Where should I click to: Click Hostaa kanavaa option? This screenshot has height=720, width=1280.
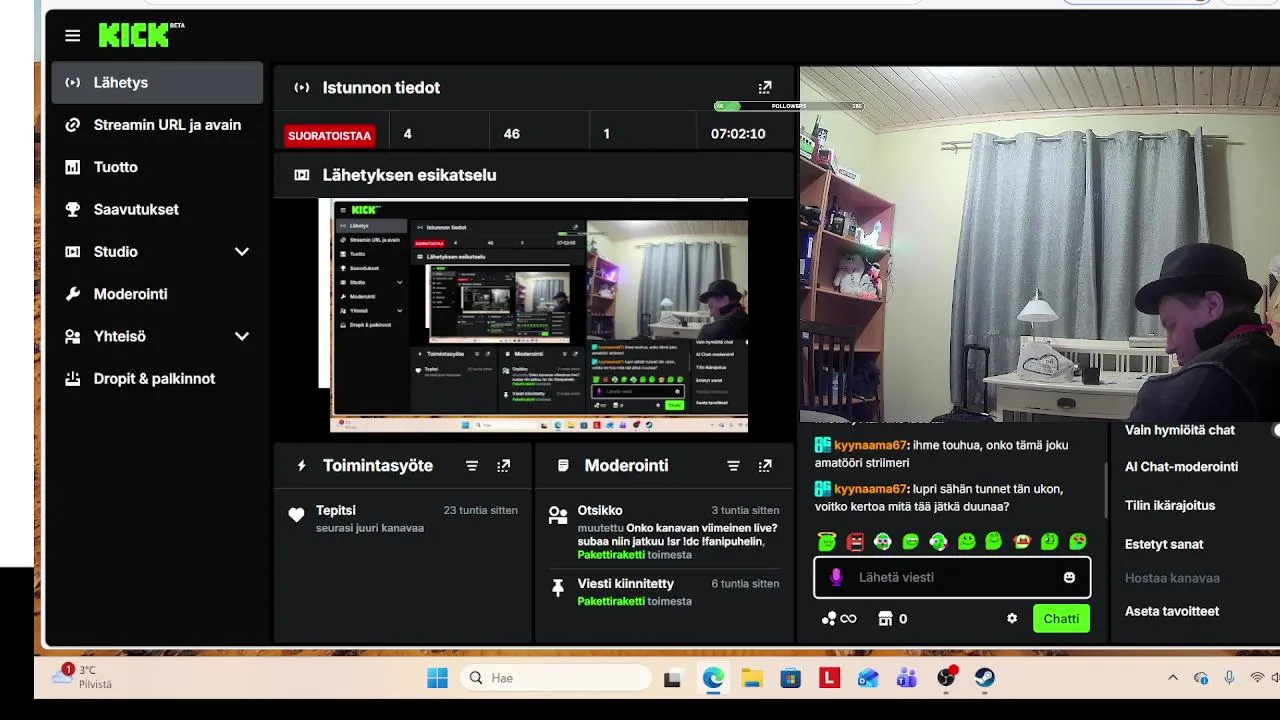tap(1172, 578)
